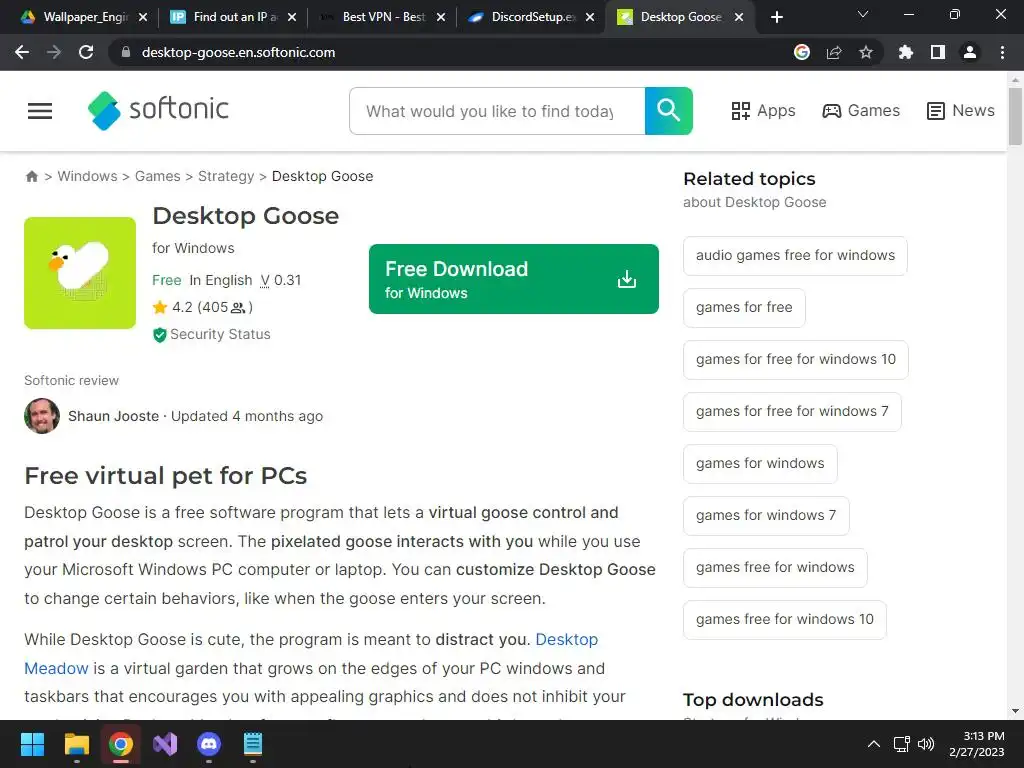Select 'games free for windows 10' topic

click(784, 620)
